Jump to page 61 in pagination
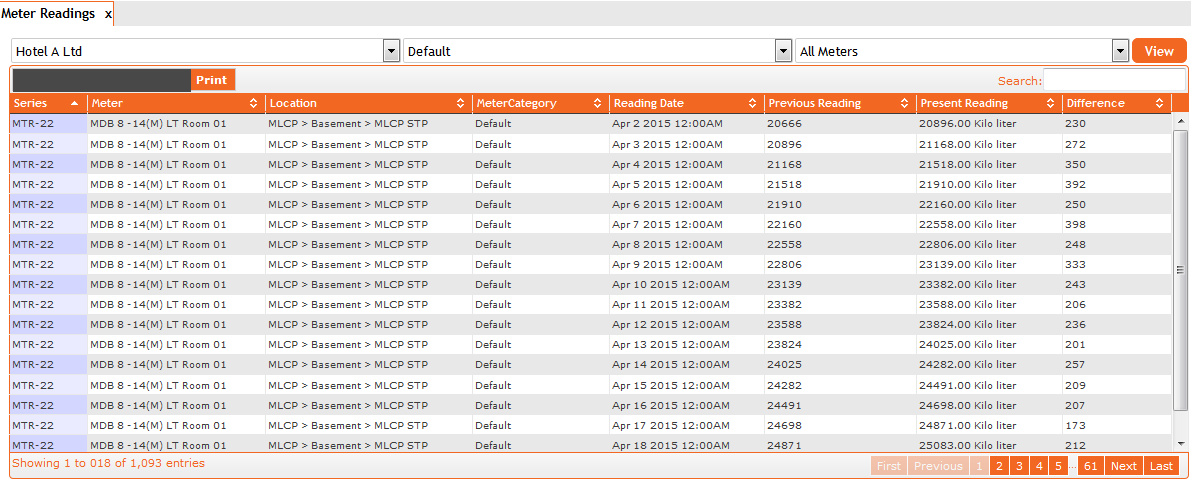1191x479 pixels. click(1090, 466)
